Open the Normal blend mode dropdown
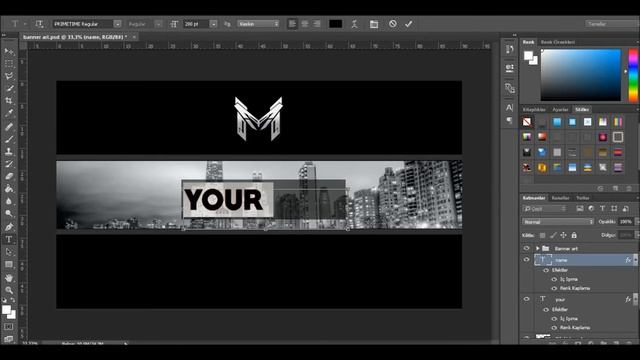 coord(558,222)
